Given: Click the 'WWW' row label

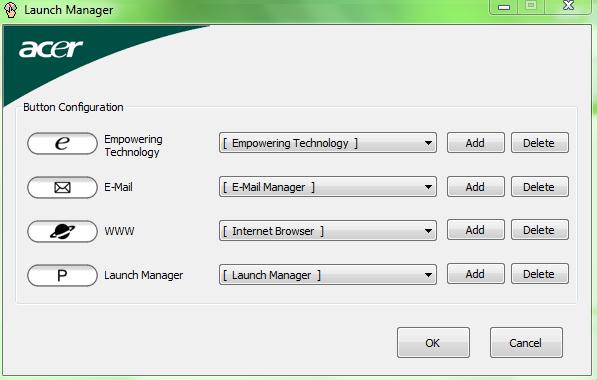Looking at the screenshot, I should click(119, 231).
